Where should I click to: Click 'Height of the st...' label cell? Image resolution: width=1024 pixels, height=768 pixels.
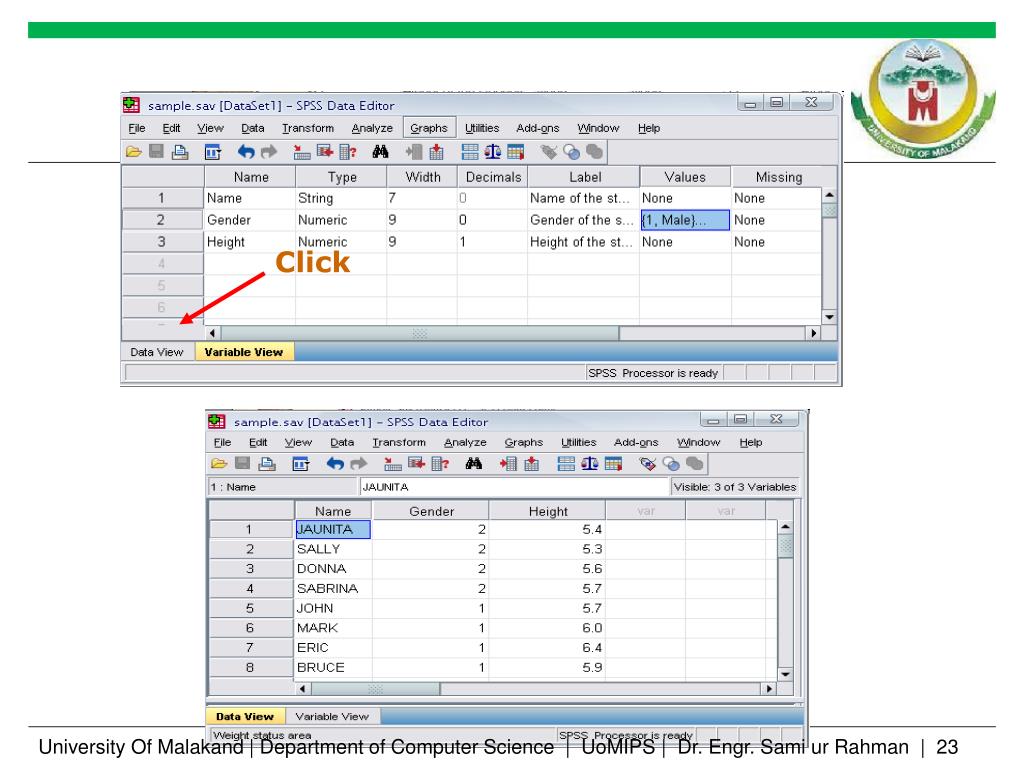tap(583, 242)
